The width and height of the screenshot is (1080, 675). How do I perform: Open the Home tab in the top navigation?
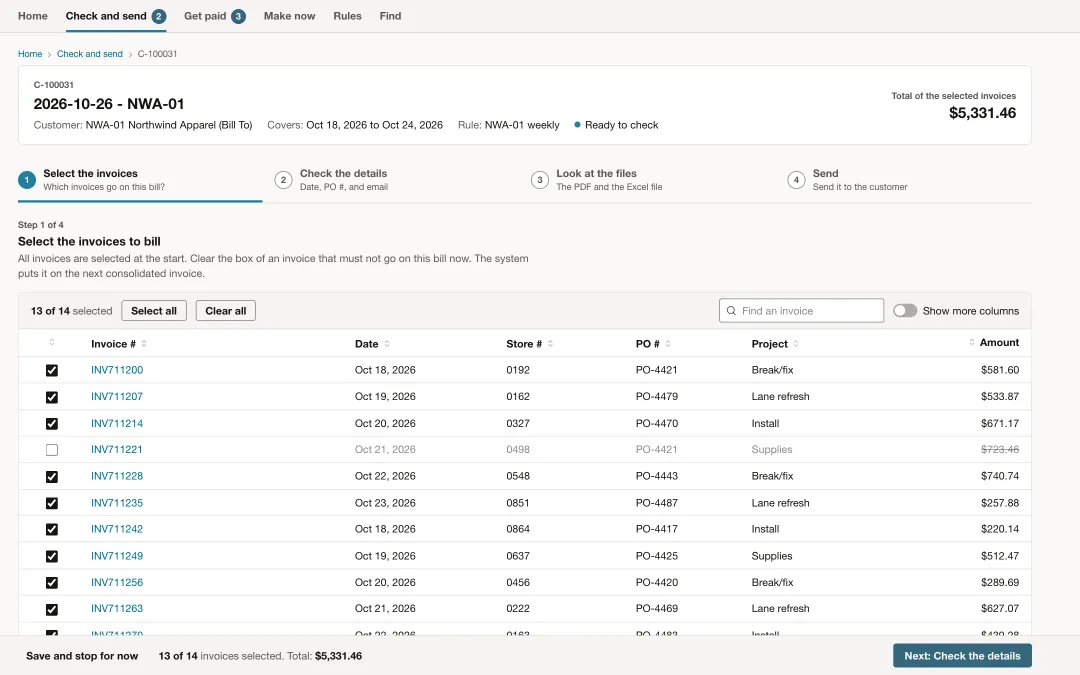pos(32,16)
